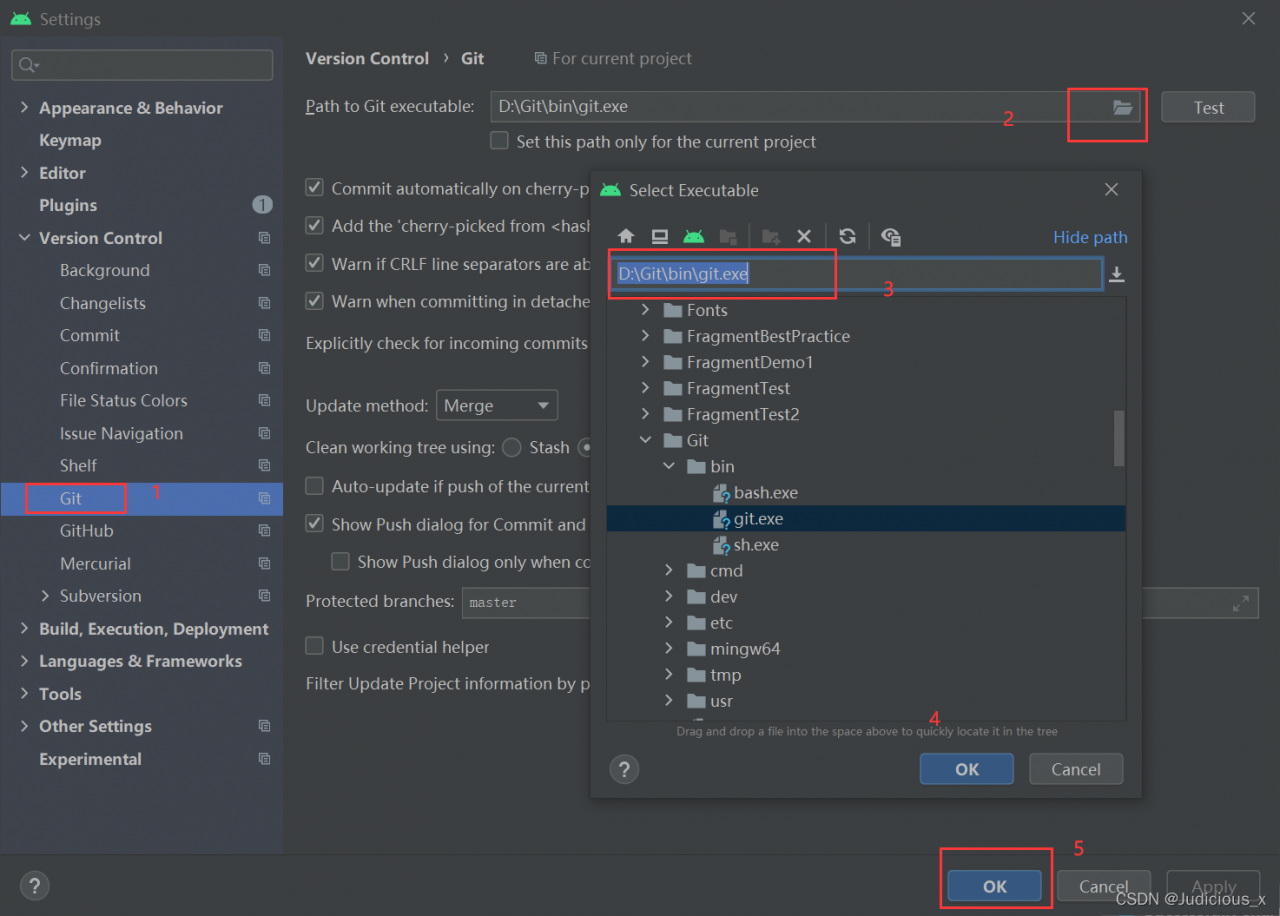This screenshot has height=916, width=1280.
Task: Click the path text field in Select Executable
Action: (856, 274)
